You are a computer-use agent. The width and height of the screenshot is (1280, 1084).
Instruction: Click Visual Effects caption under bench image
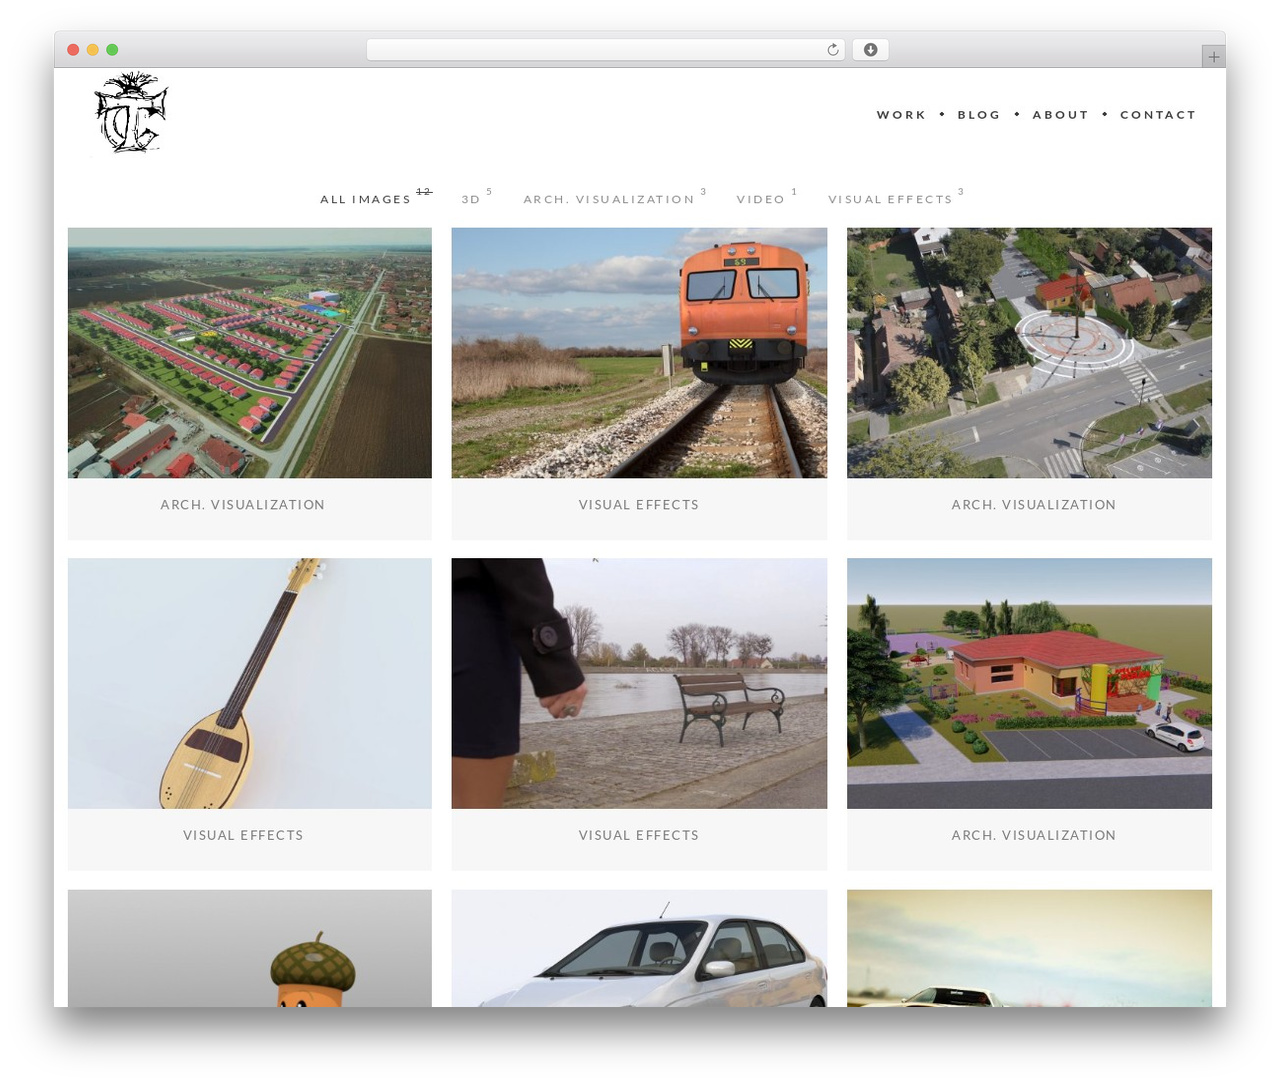[x=639, y=835]
